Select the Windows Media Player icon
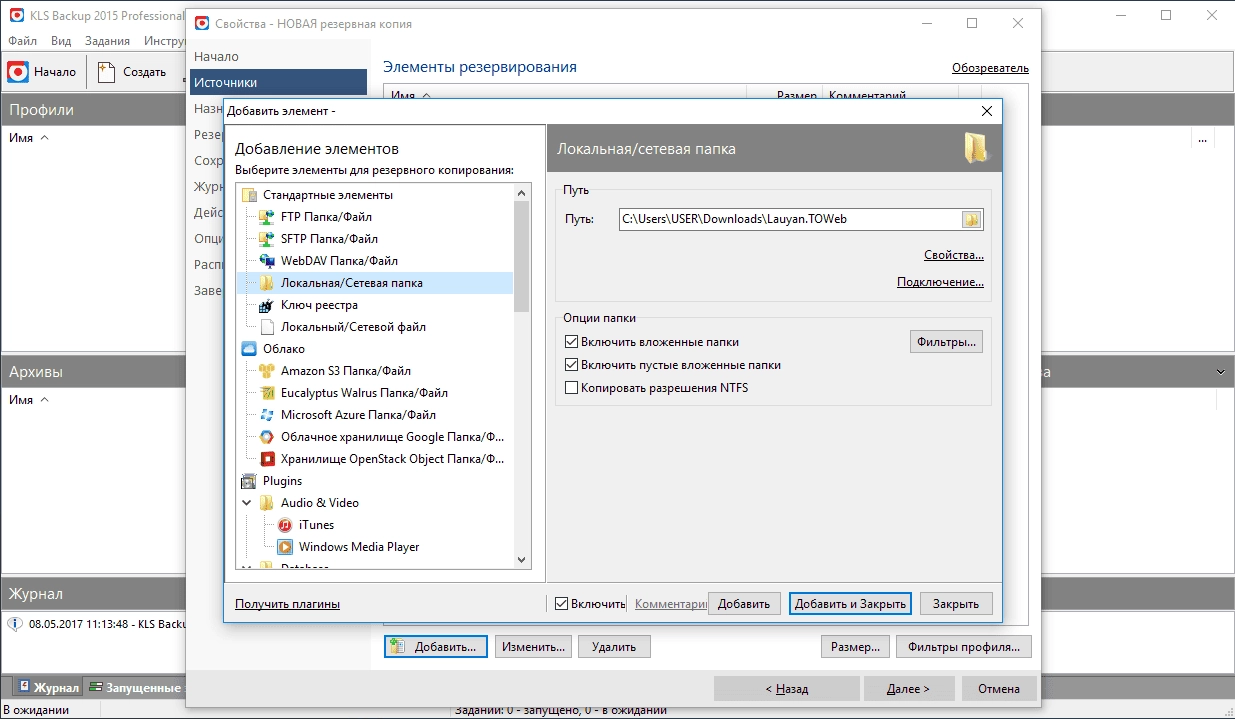The image size is (1235, 719). 284,547
